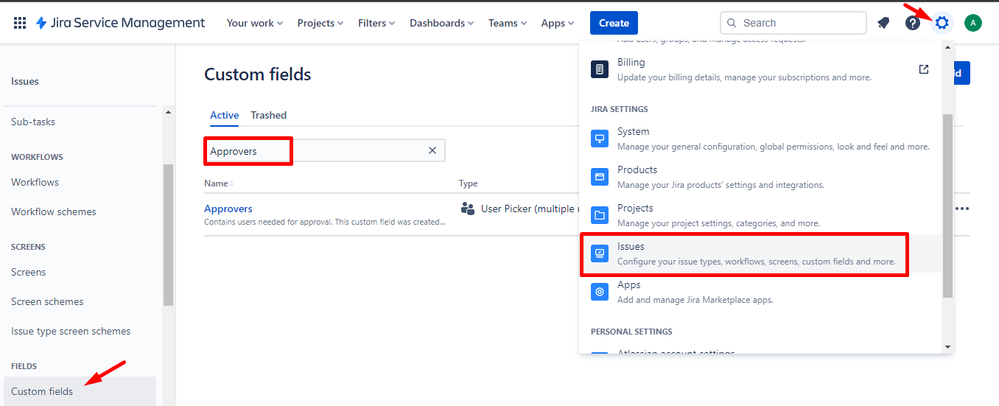This screenshot has width=999, height=406.
Task: Open the help question mark icon
Action: tap(912, 23)
